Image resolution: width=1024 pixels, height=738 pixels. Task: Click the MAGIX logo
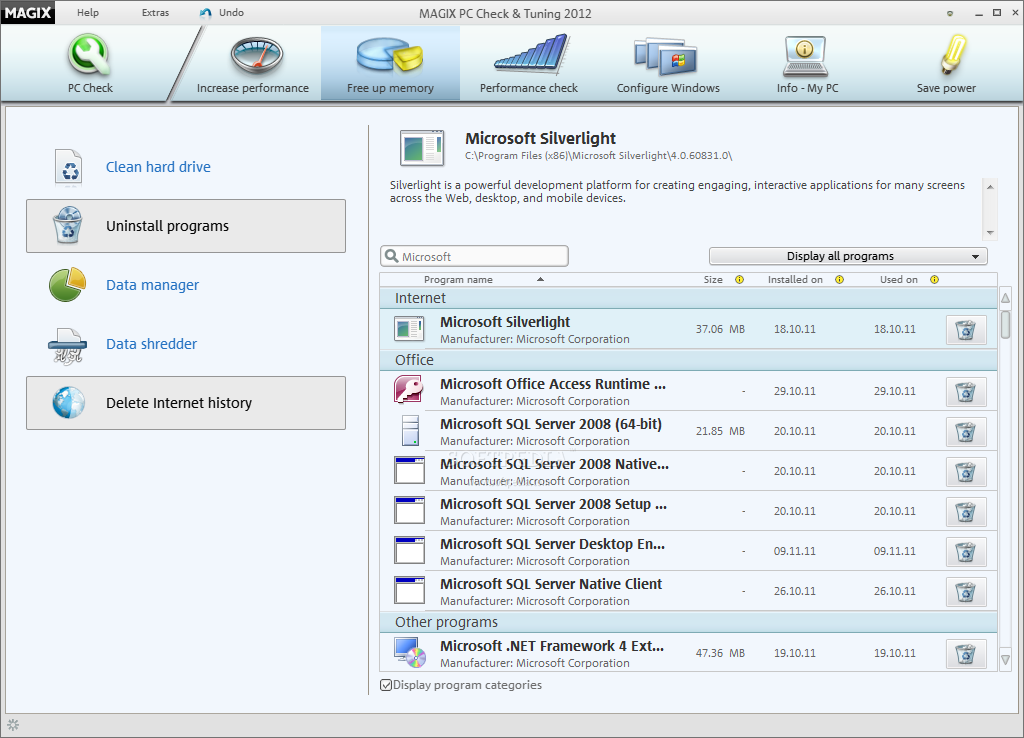point(27,12)
